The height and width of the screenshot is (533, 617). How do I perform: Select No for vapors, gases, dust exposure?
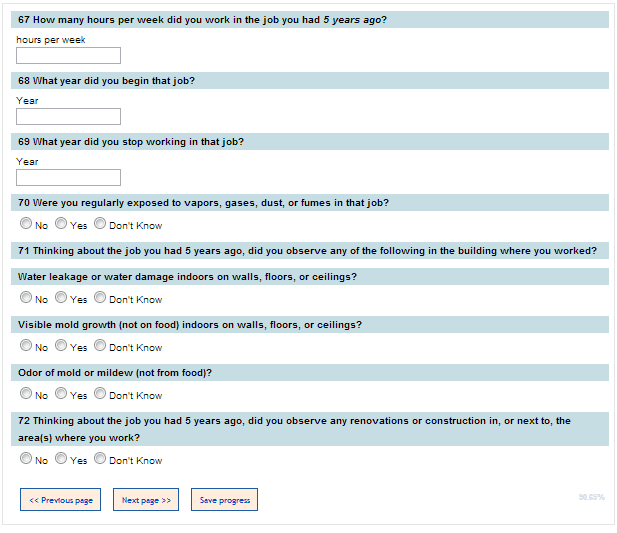point(26,225)
